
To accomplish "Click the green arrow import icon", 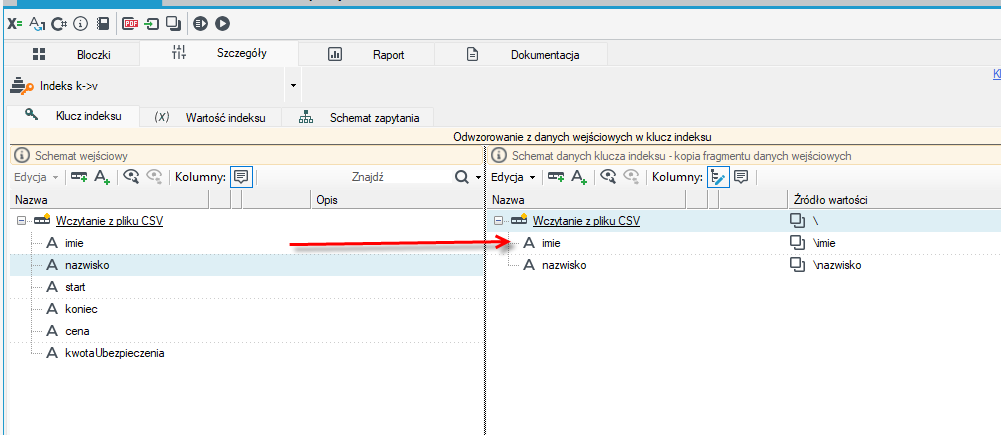I will 152,24.
